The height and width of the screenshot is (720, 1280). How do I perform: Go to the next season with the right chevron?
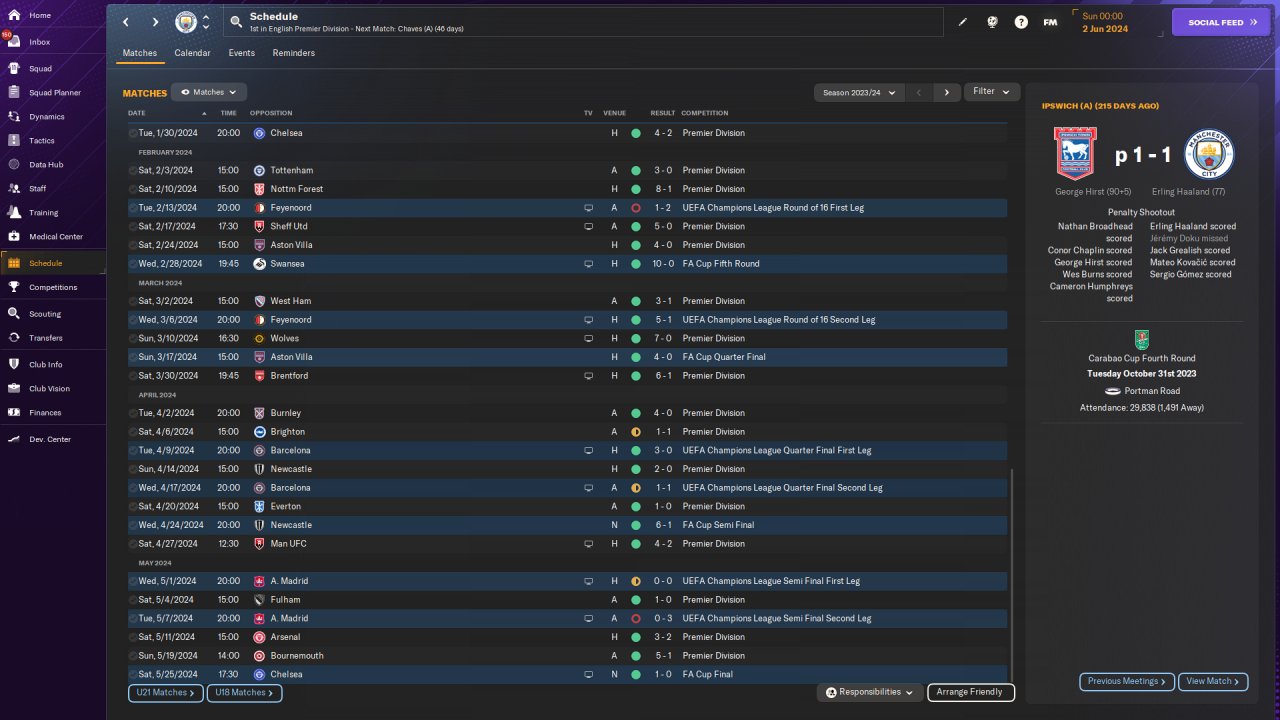pyautogui.click(x=946, y=92)
